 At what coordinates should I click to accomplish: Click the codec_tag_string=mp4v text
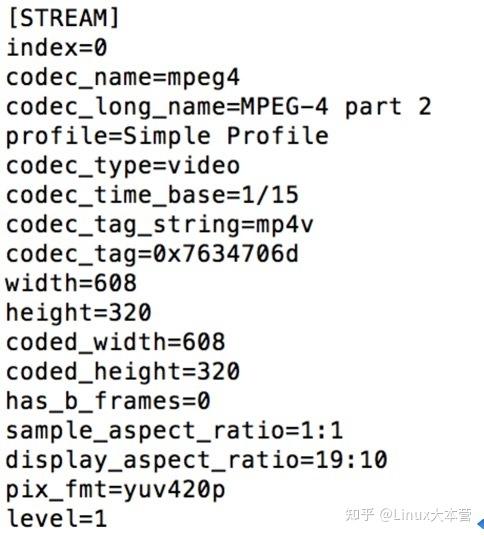pyautogui.click(x=160, y=226)
